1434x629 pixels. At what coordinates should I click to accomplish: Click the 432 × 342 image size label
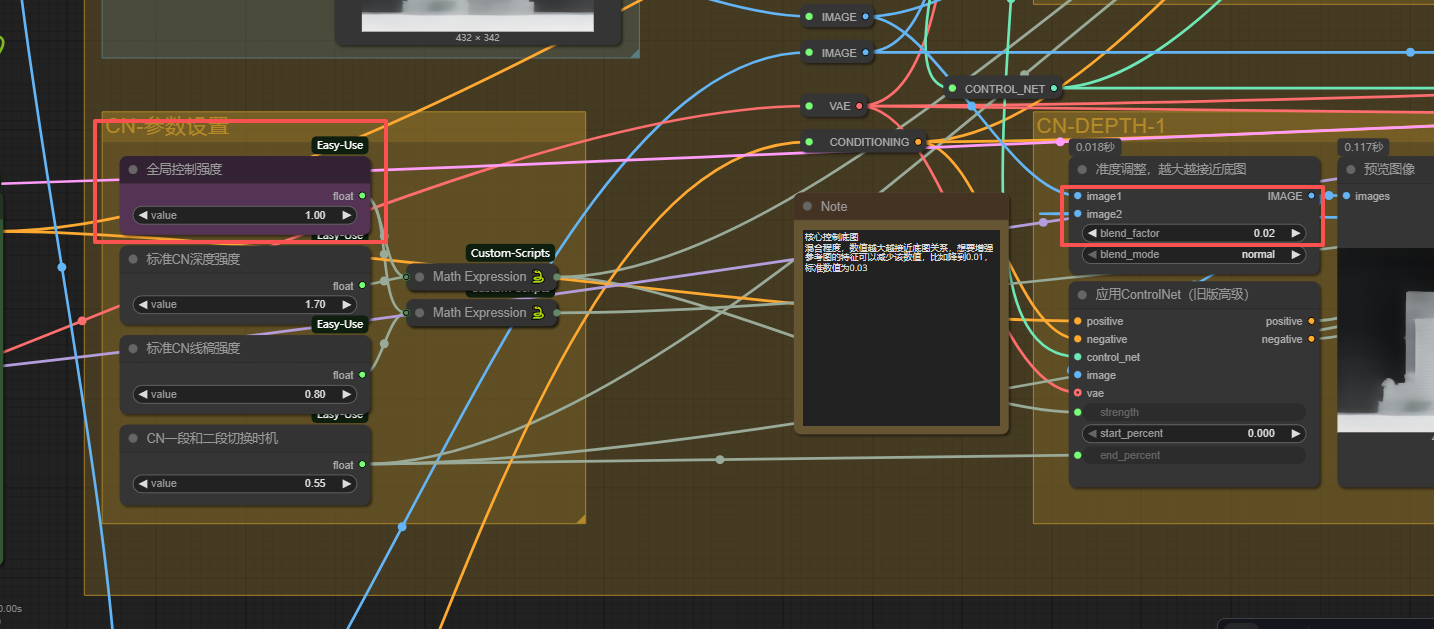click(478, 38)
